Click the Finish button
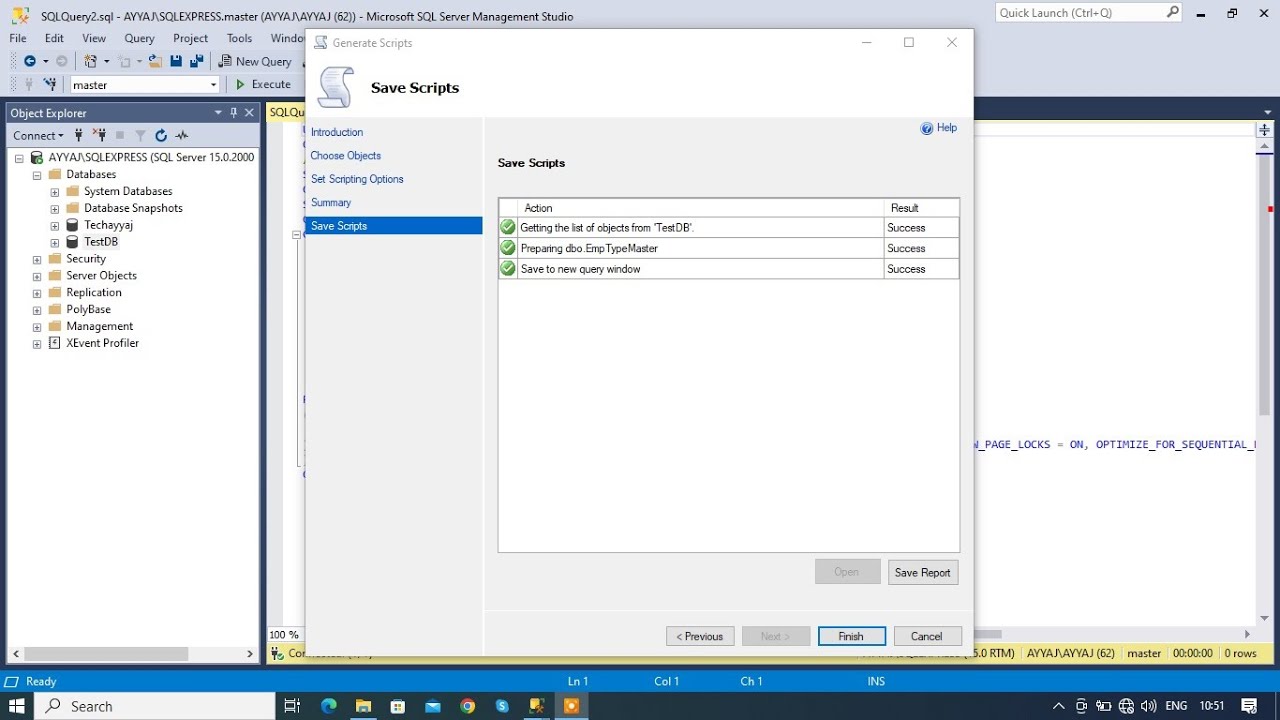 851,636
